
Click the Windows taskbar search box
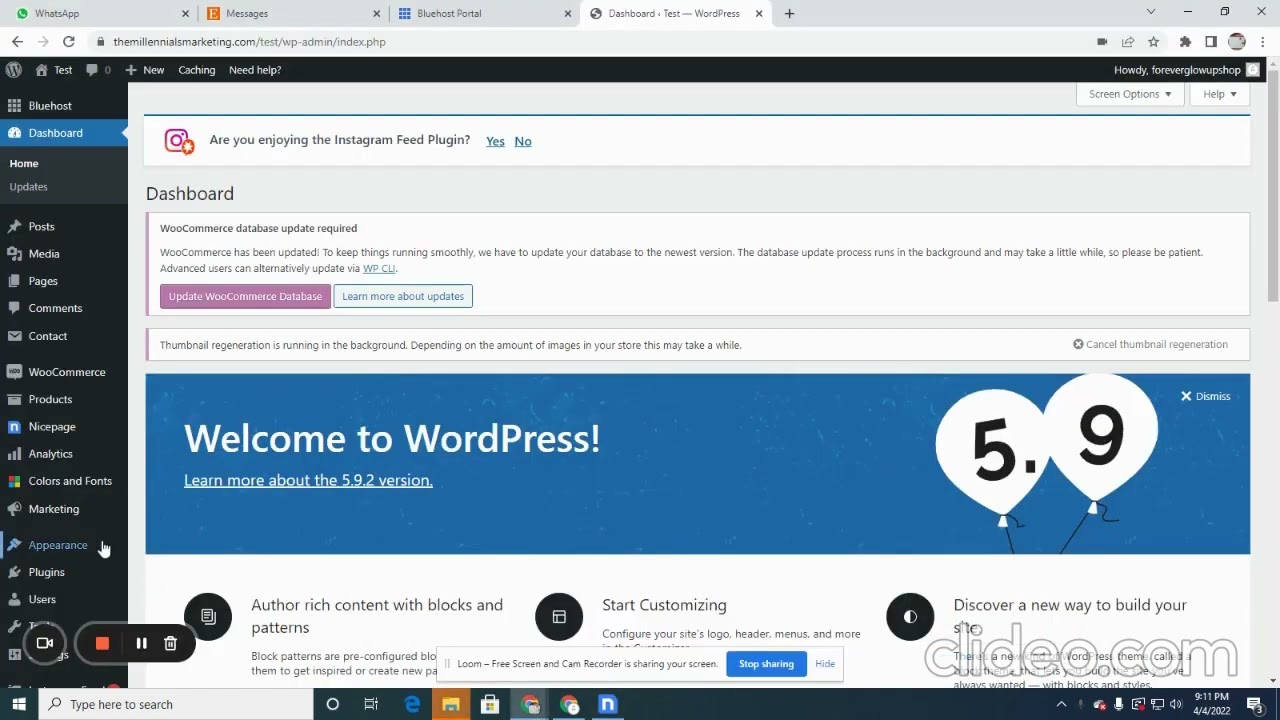(176, 705)
